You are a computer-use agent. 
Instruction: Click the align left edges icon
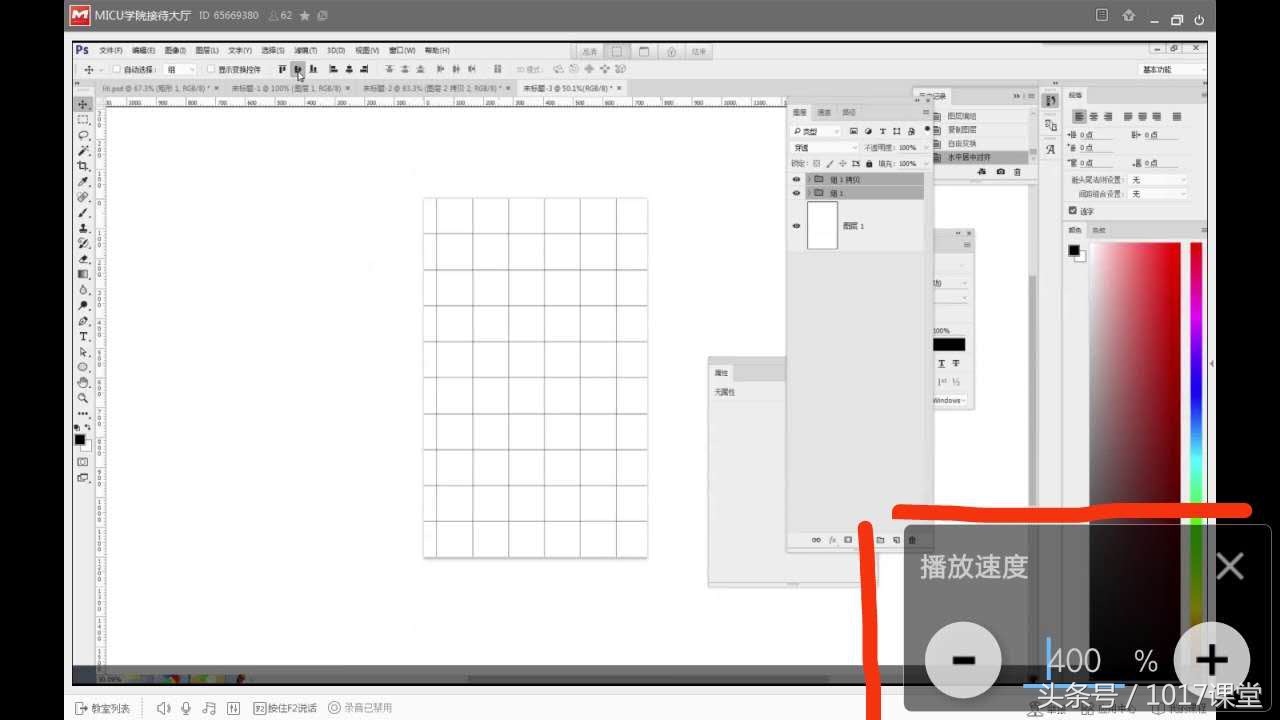333,69
